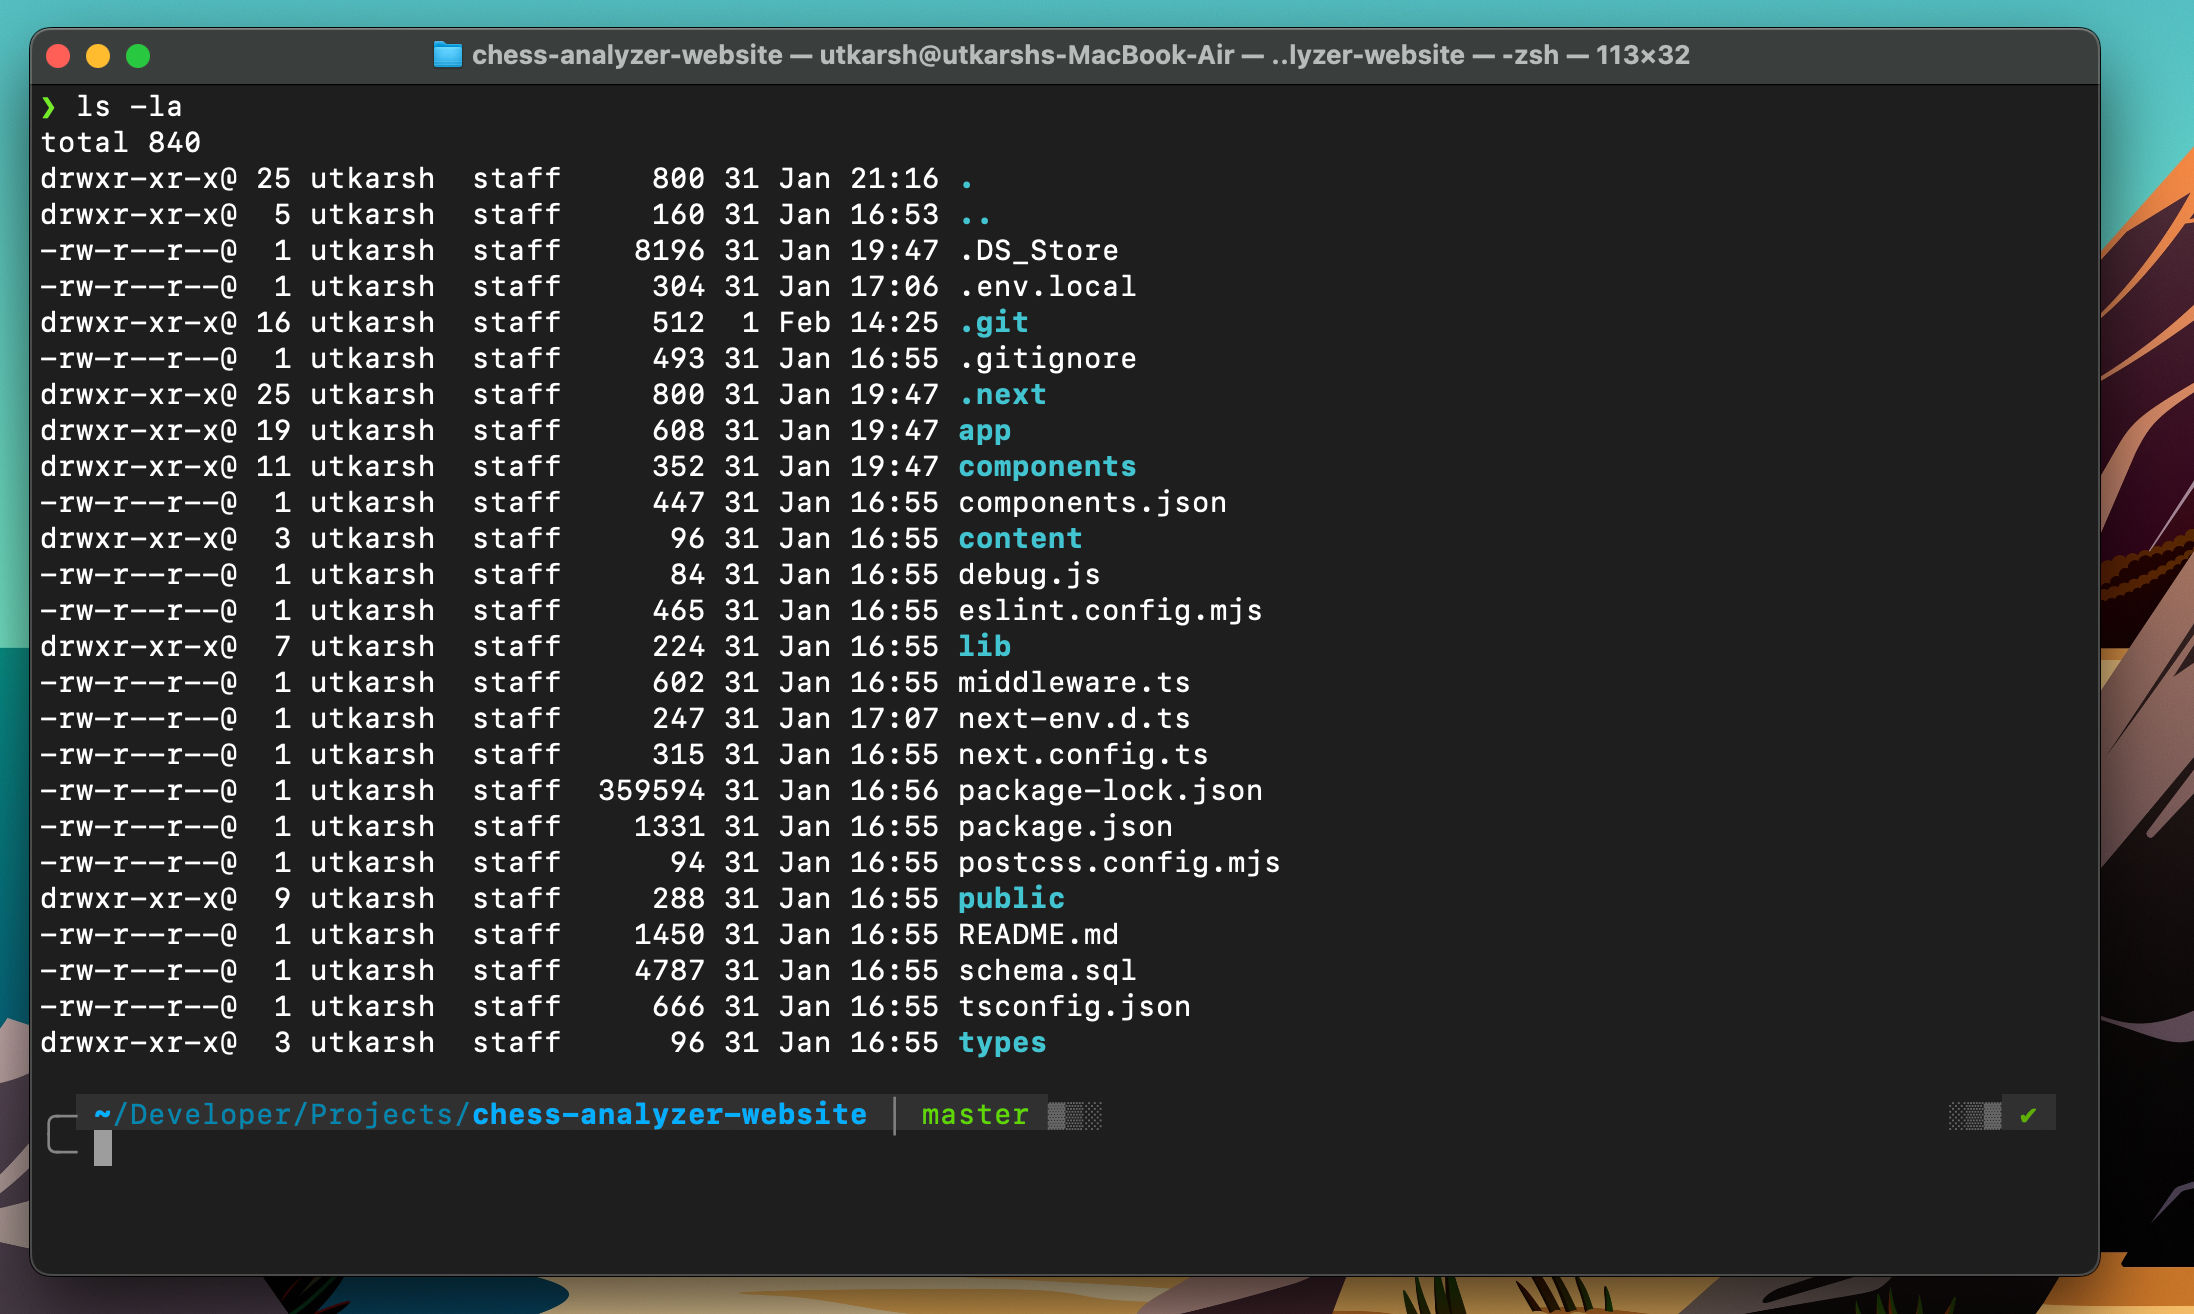Select the public directory entry
Screen dimensions: 2194x1314
pyautogui.click(x=1010, y=898)
